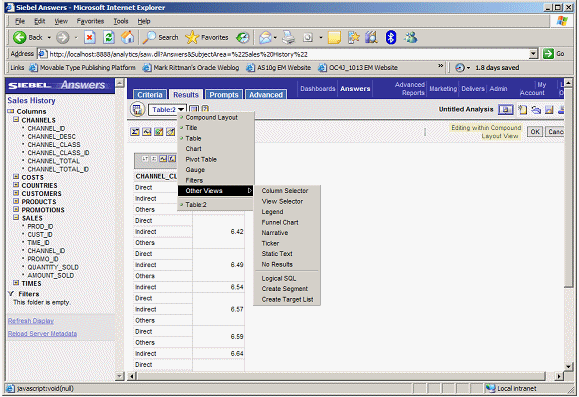Toggle the Title view menu entry
This screenshot has height=397, width=579.
click(191, 128)
